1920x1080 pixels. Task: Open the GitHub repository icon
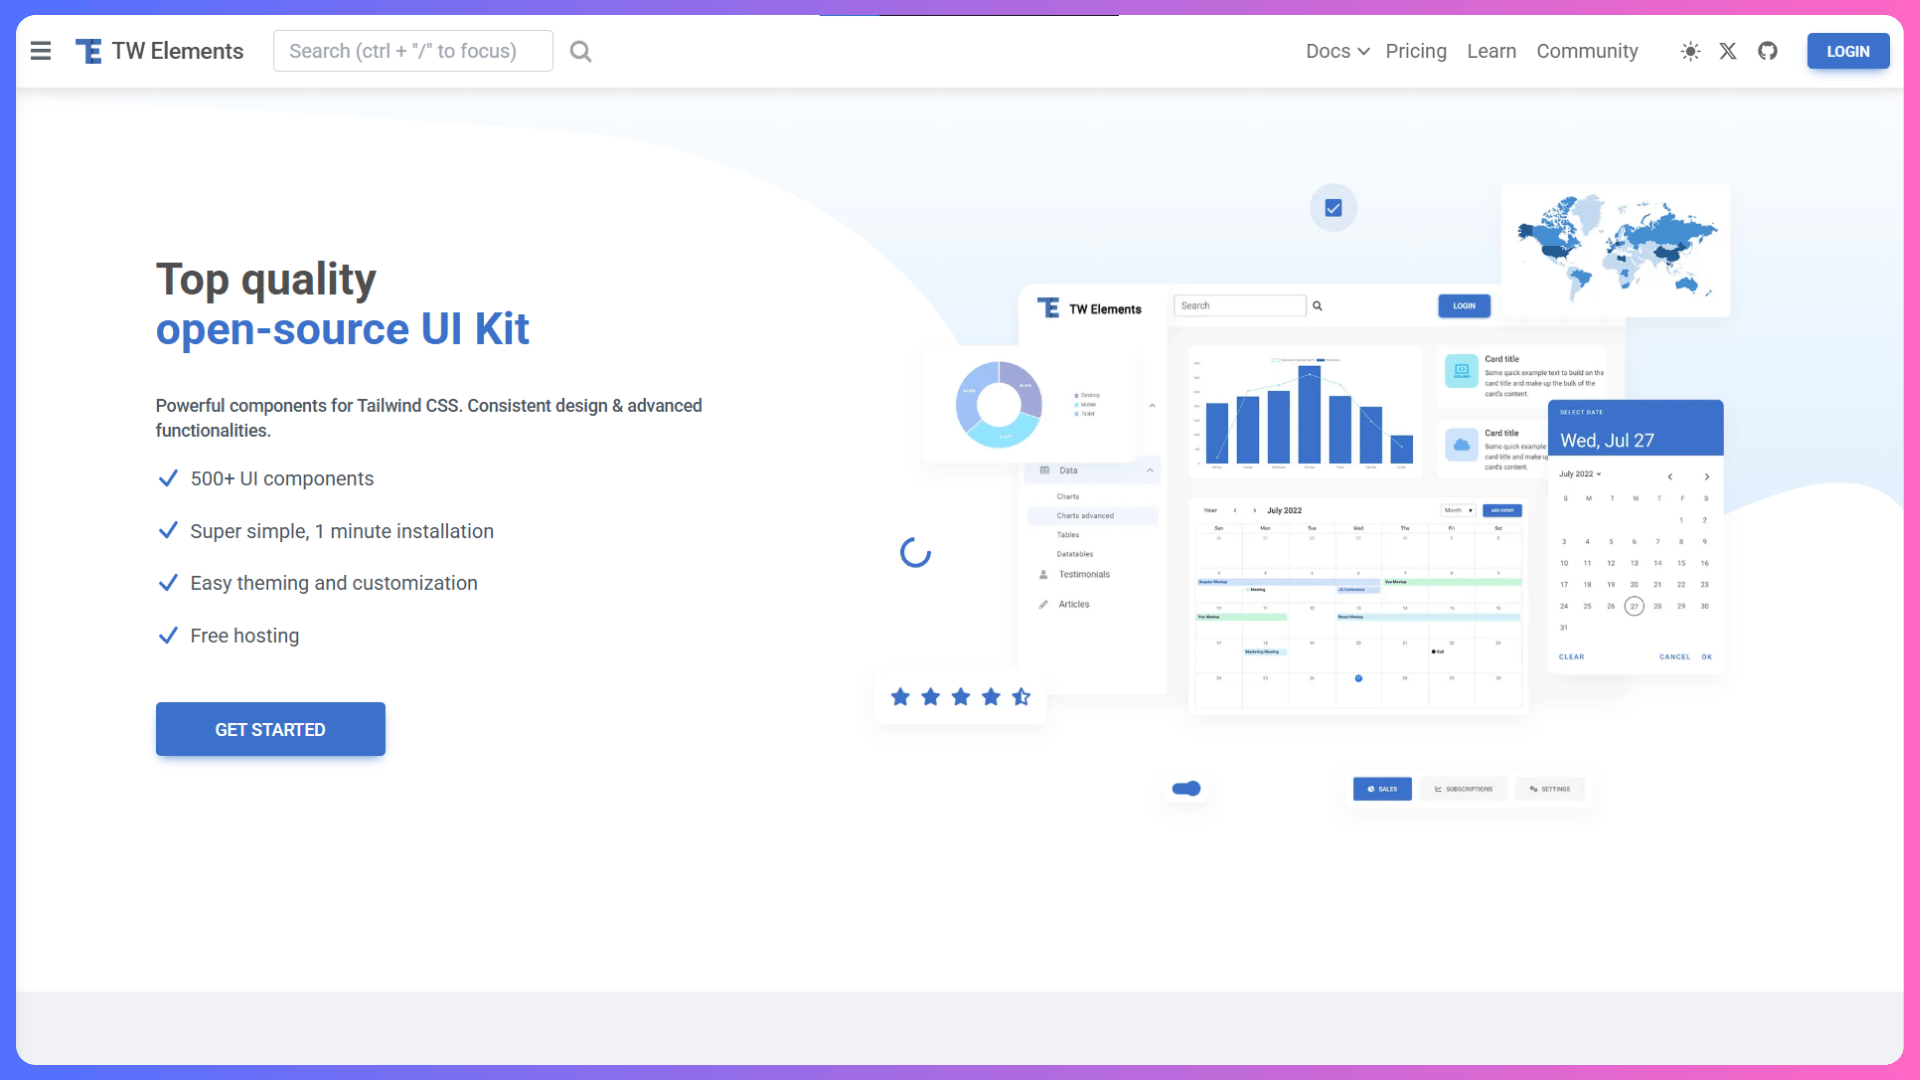[x=1768, y=51]
